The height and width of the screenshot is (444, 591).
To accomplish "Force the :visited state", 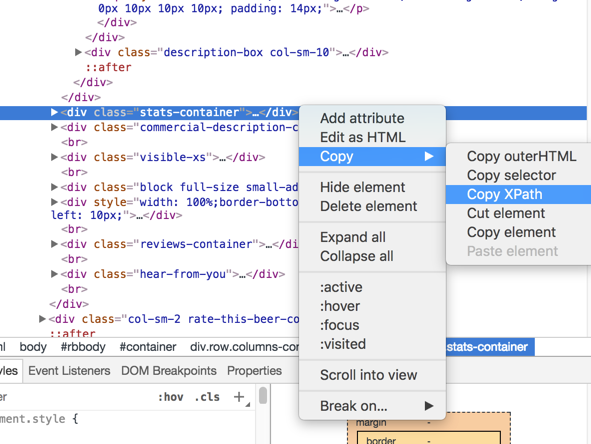I will pos(372,344).
